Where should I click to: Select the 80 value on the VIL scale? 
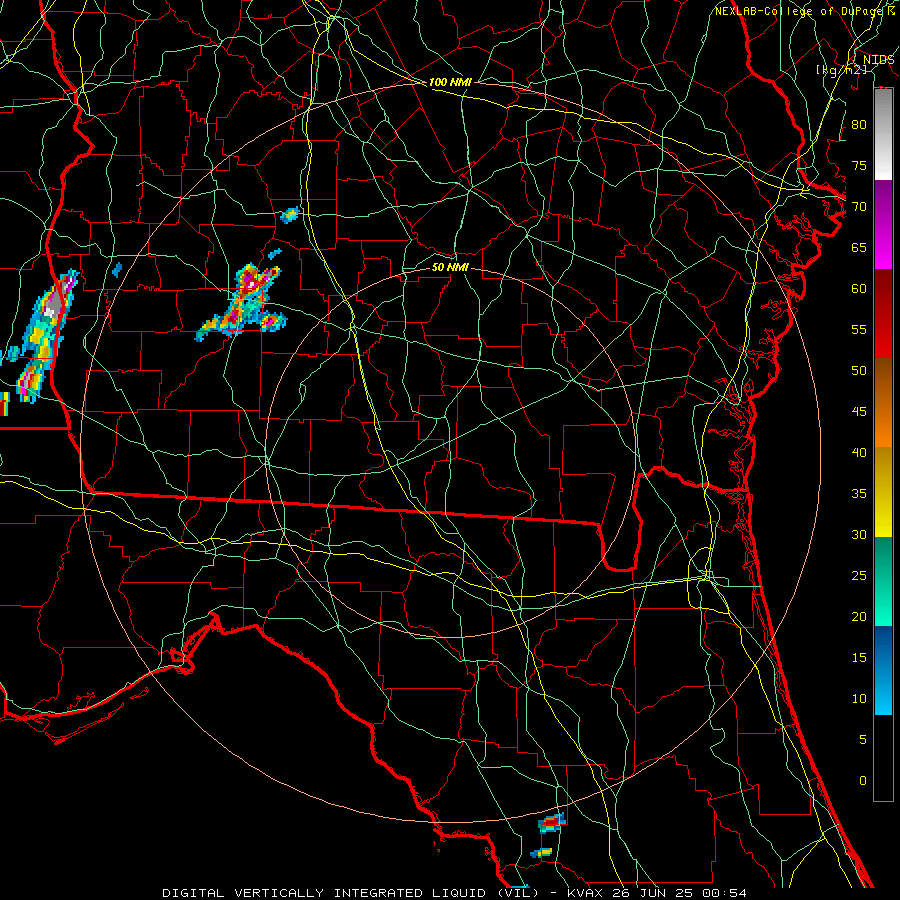[859, 125]
